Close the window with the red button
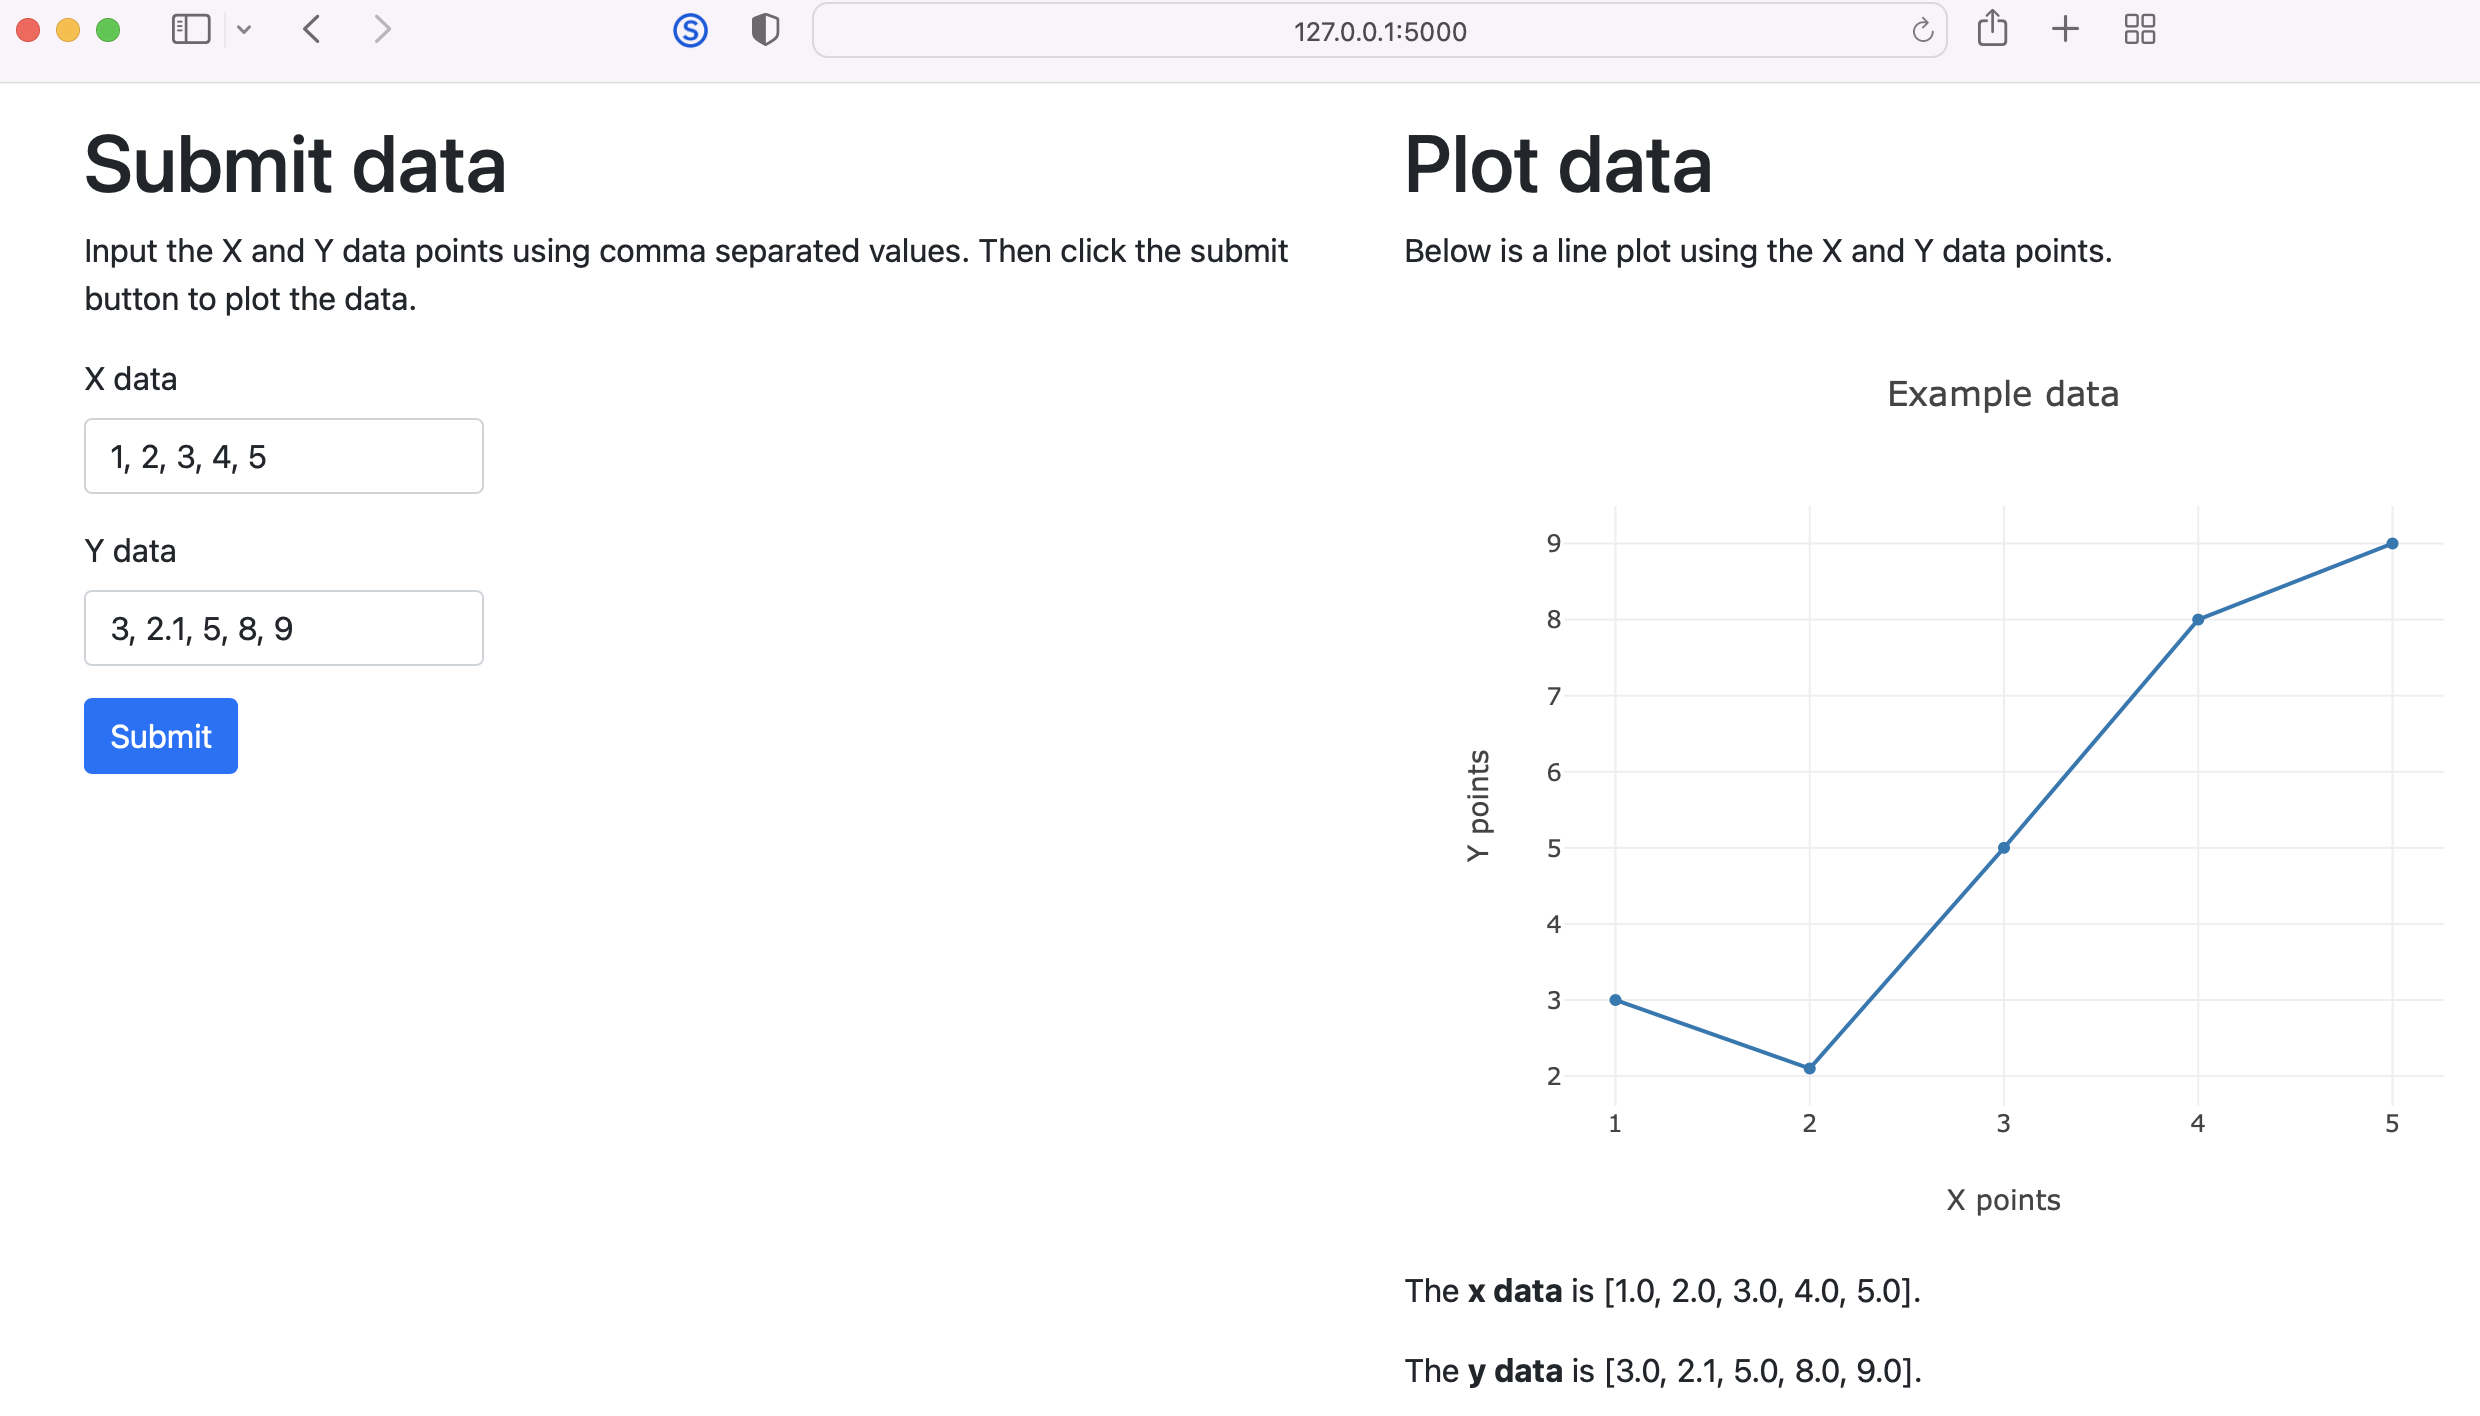This screenshot has height=1416, width=2480. click(x=29, y=30)
